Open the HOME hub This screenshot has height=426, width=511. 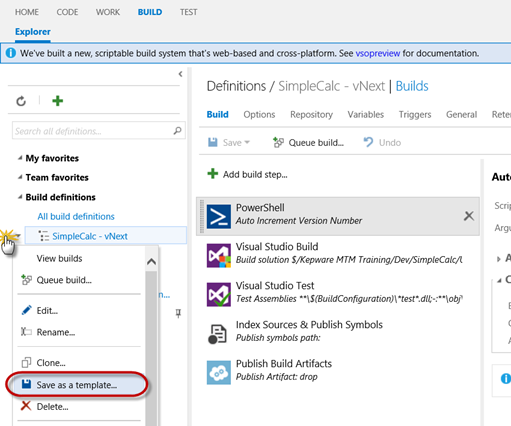tap(27, 12)
